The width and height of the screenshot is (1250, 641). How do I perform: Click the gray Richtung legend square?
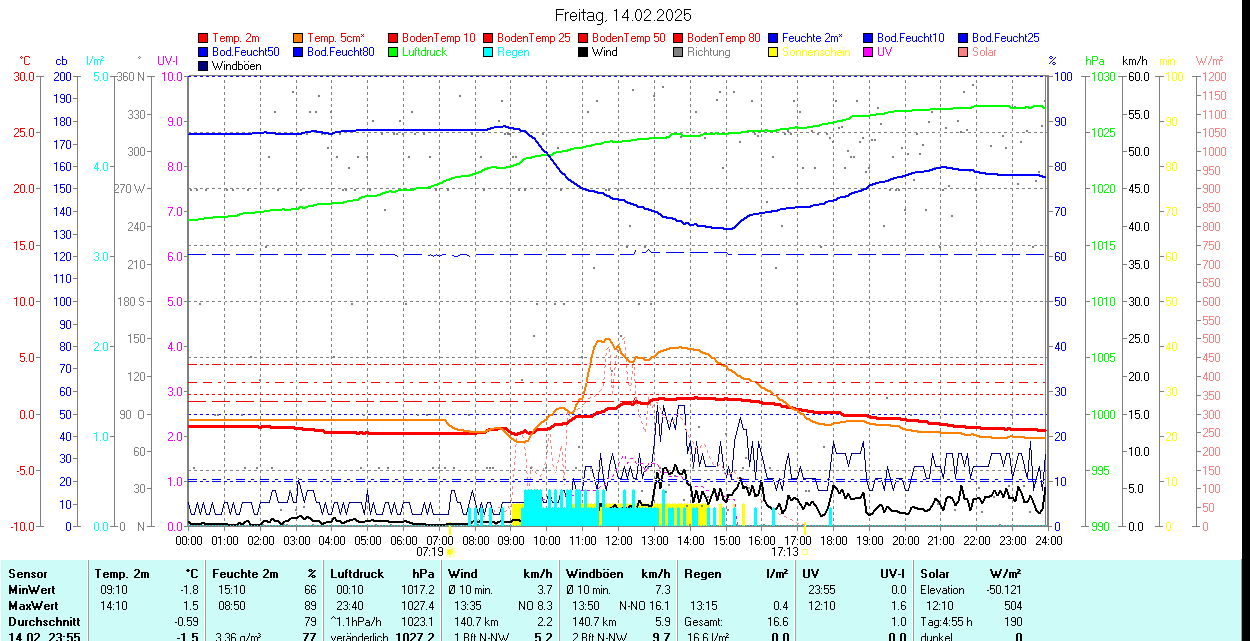tap(679, 52)
